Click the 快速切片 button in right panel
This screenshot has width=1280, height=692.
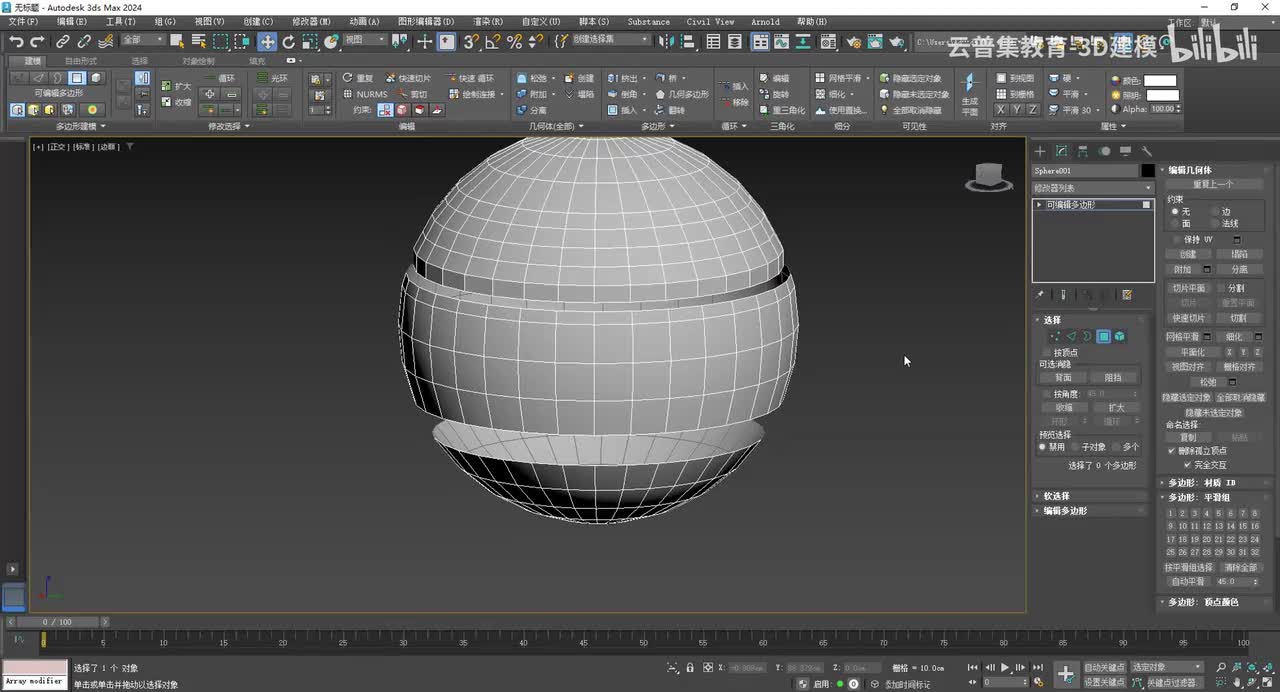pos(1188,318)
